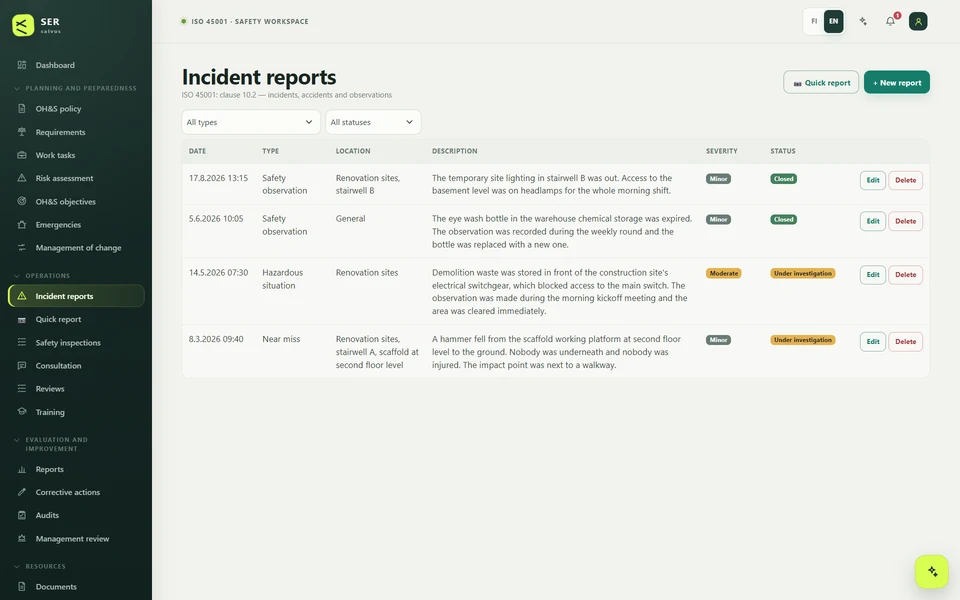960x600 pixels.
Task: Click the Safety inspections list icon
Action: (22, 342)
